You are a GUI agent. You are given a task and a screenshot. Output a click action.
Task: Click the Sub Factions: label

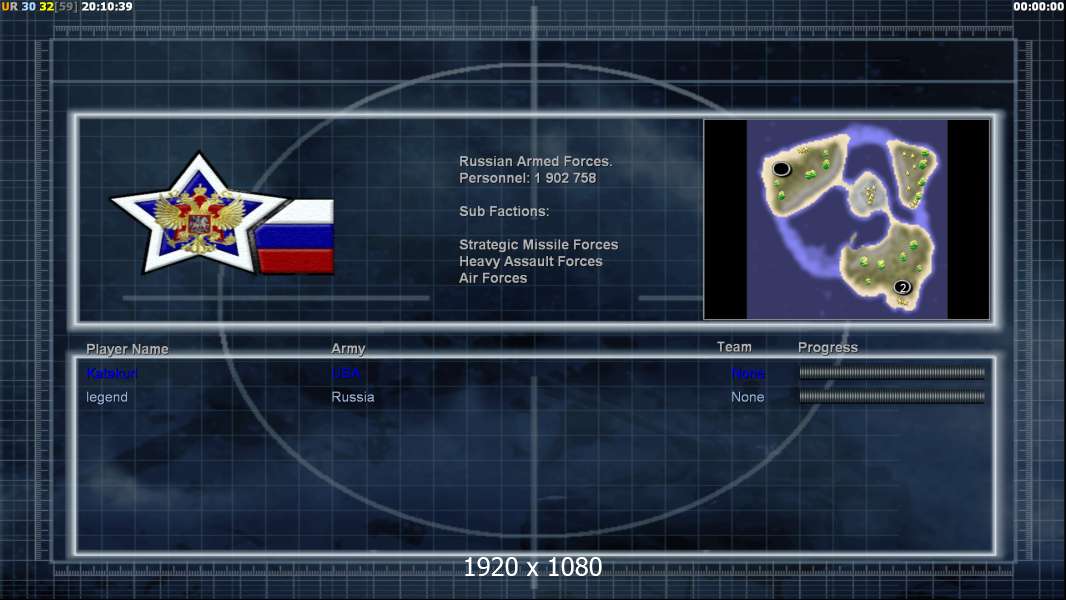(504, 211)
